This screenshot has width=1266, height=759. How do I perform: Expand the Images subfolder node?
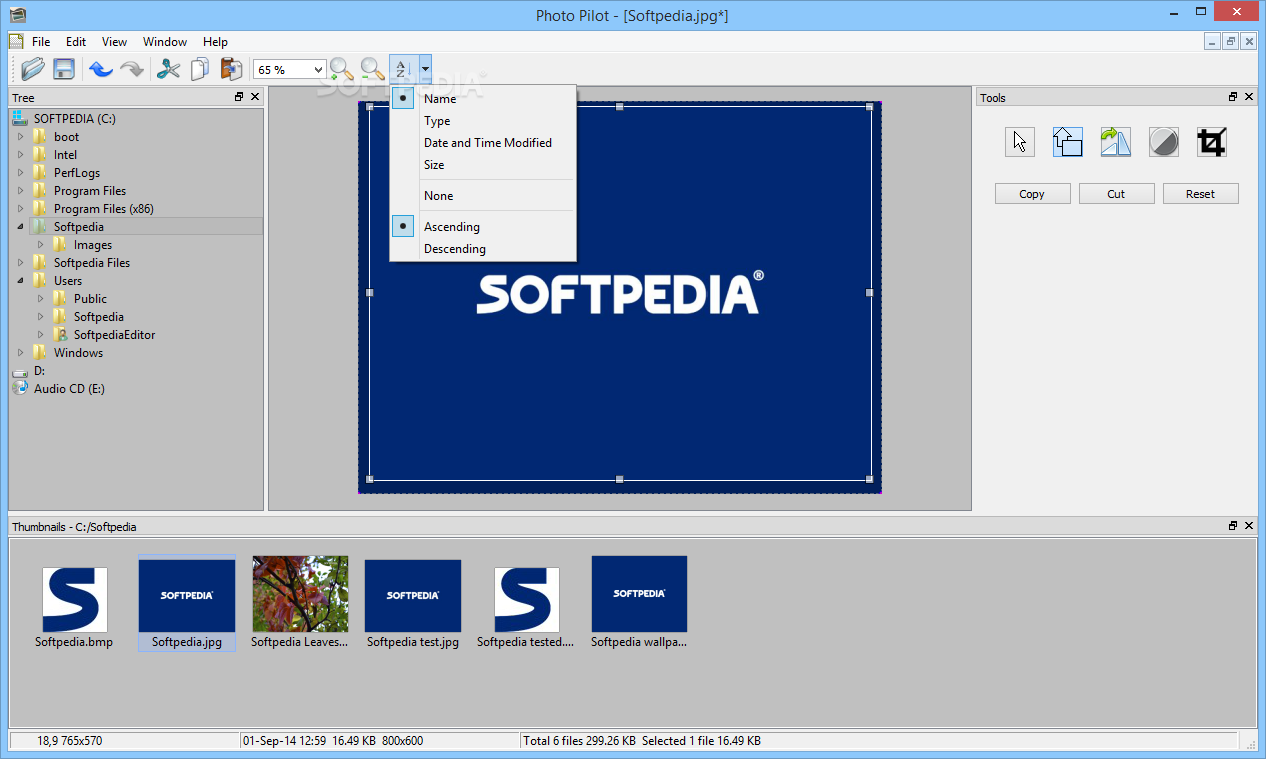click(x=40, y=245)
